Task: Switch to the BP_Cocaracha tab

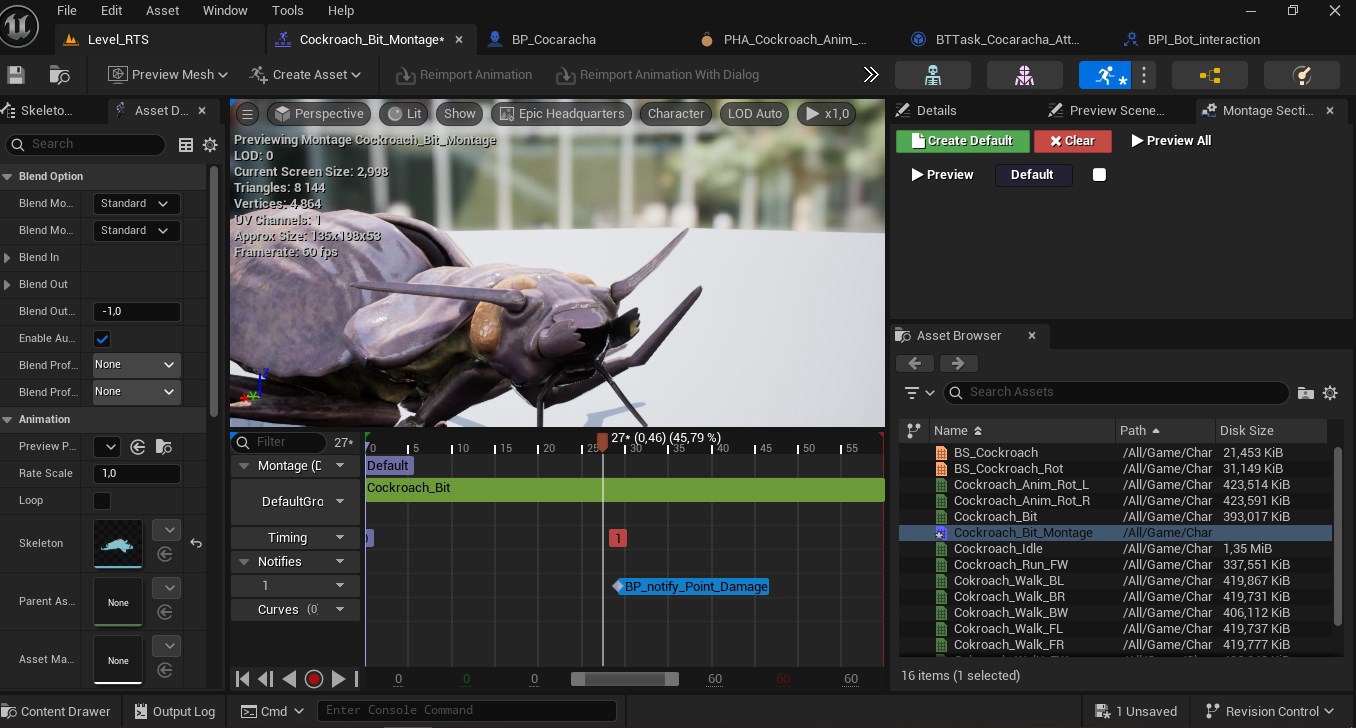Action: [552, 40]
